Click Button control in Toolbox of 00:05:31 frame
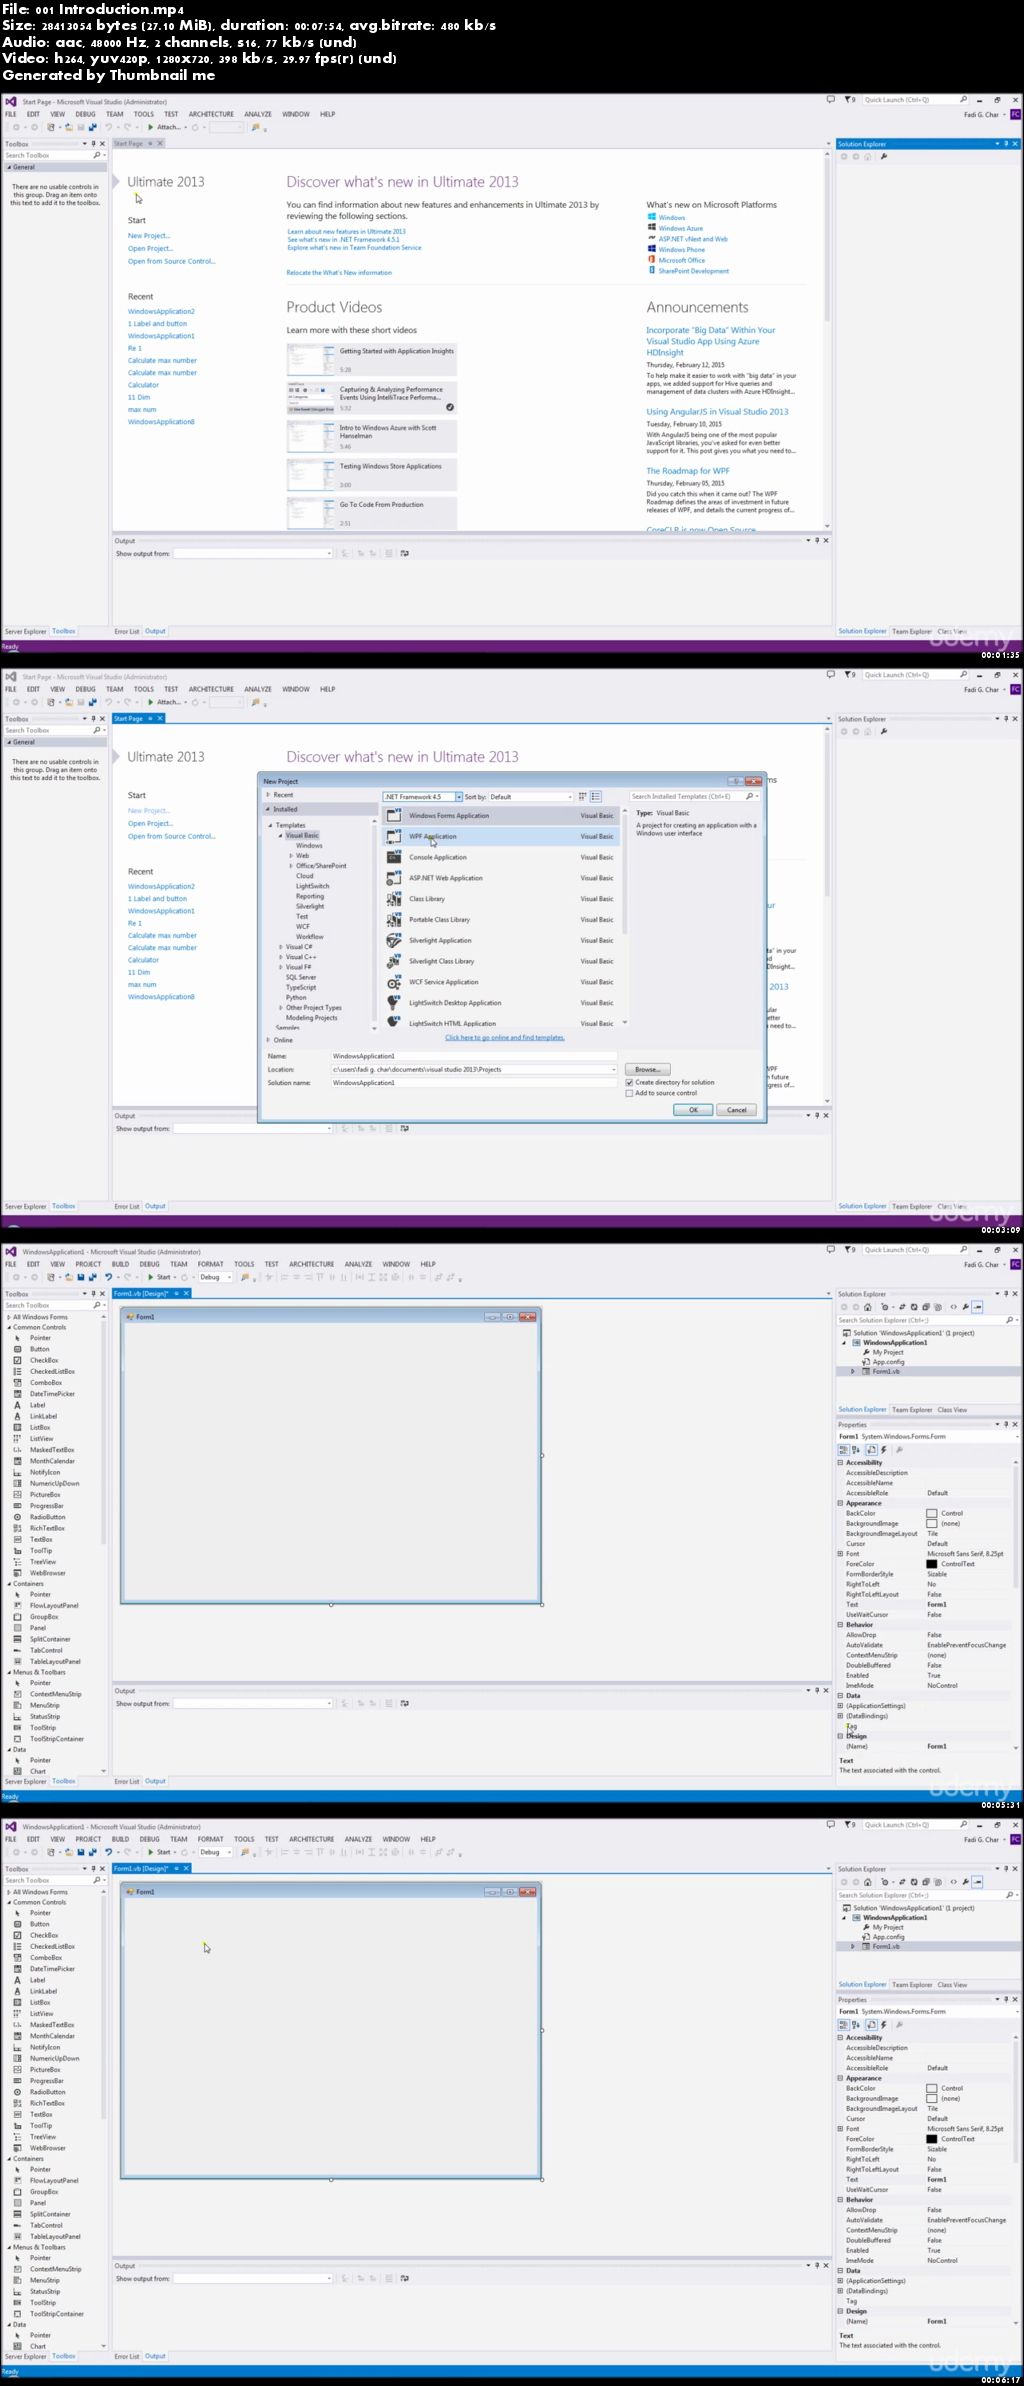Viewport: 1024px width, 2386px height. (39, 1349)
